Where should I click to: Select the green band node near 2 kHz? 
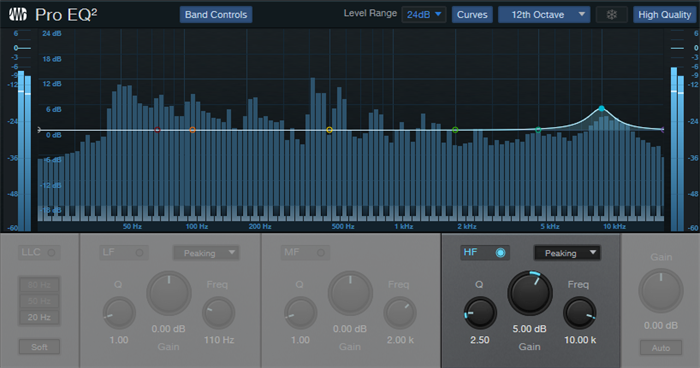tap(455, 130)
